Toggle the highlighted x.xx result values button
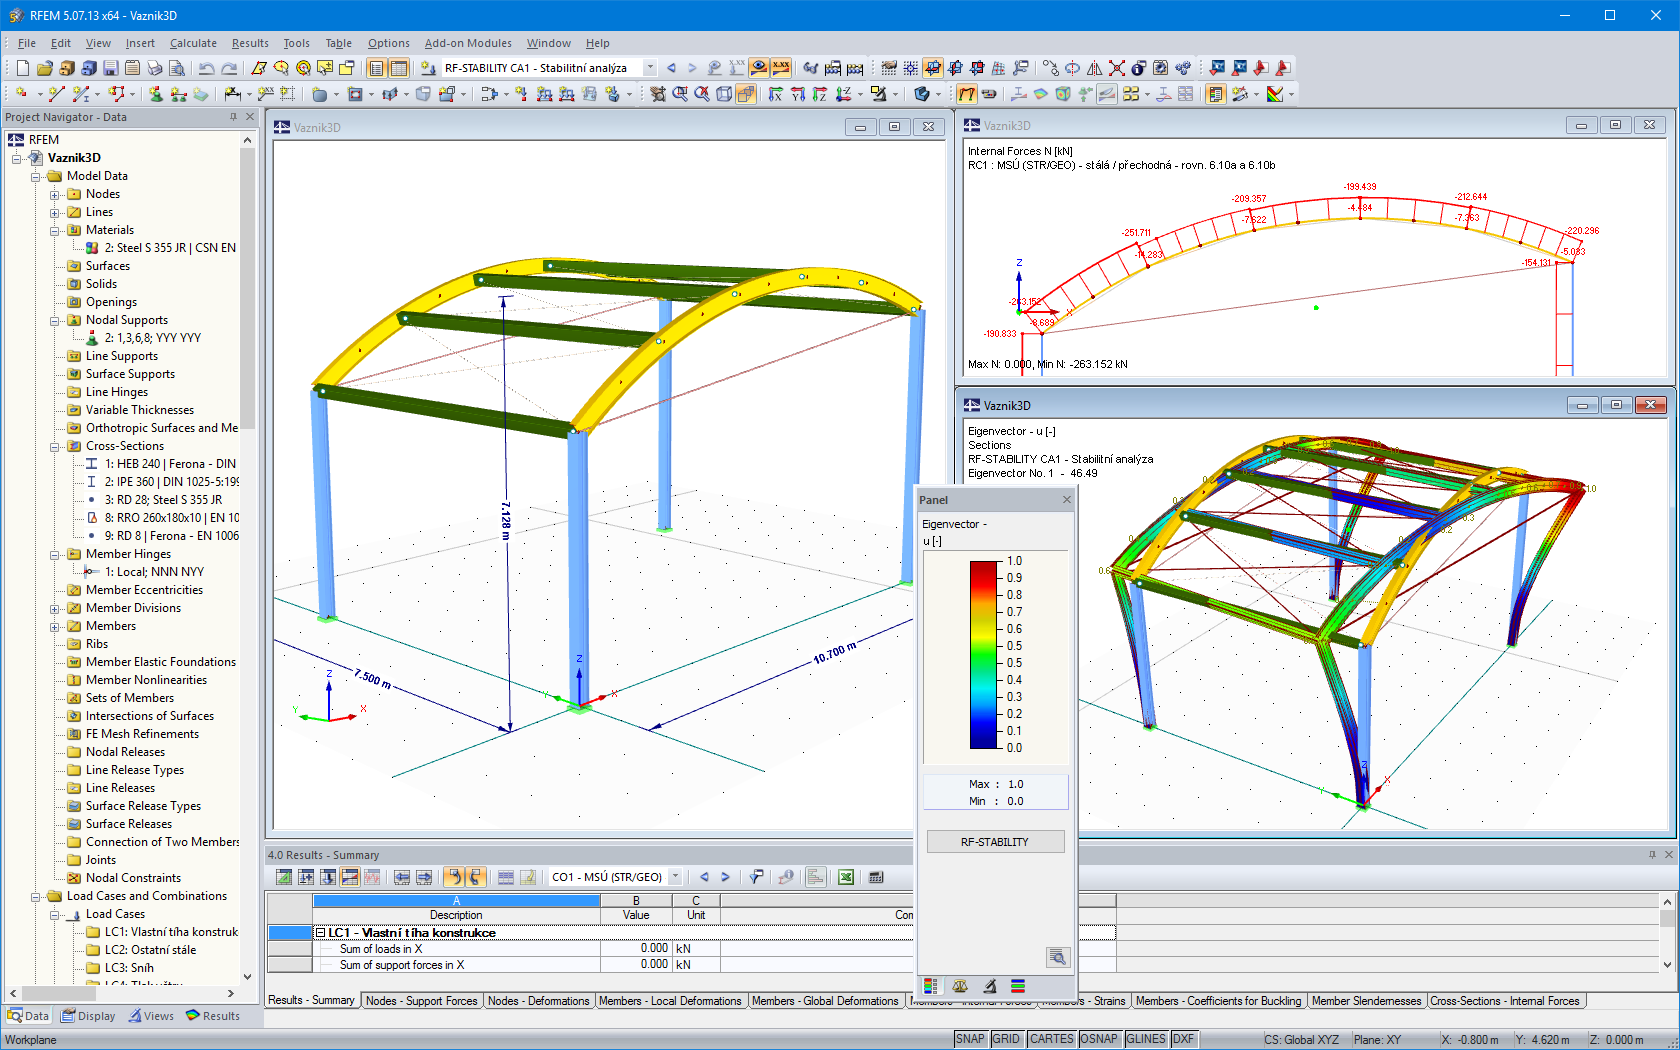 (781, 68)
